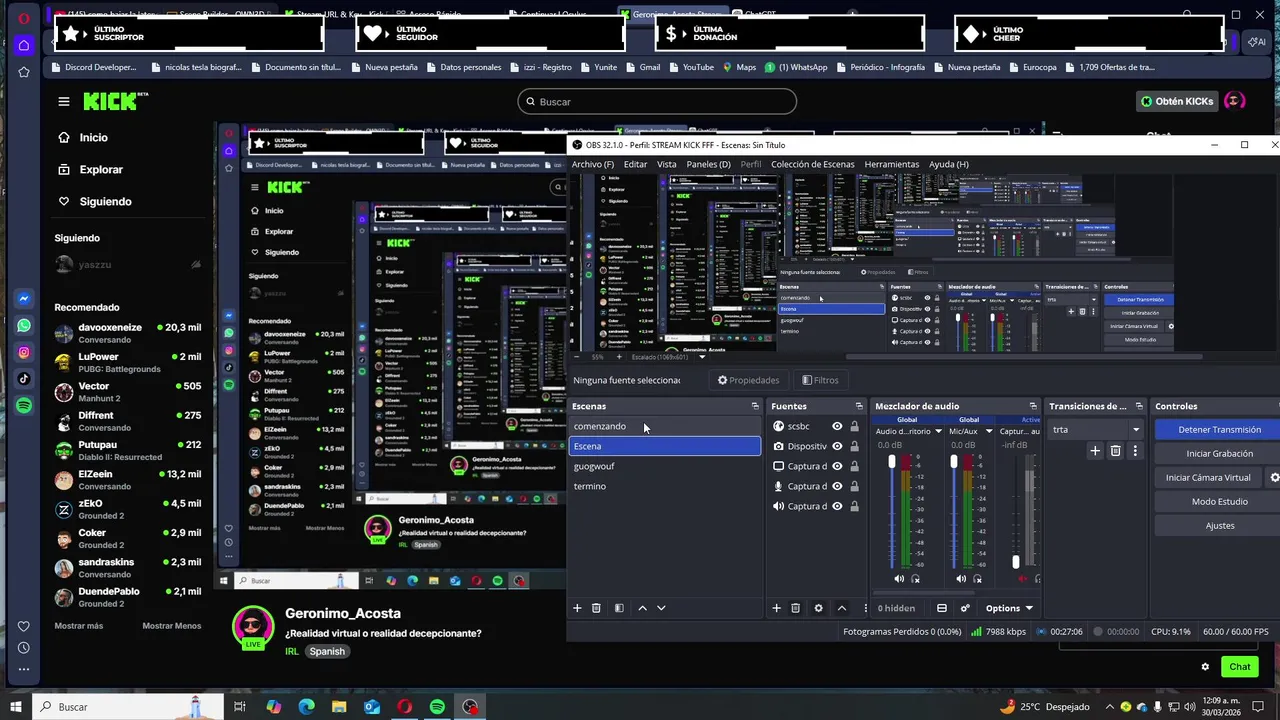Image resolution: width=1280 pixels, height=720 pixels.
Task: Open the Colección de Escenas menu
Action: click(812, 164)
